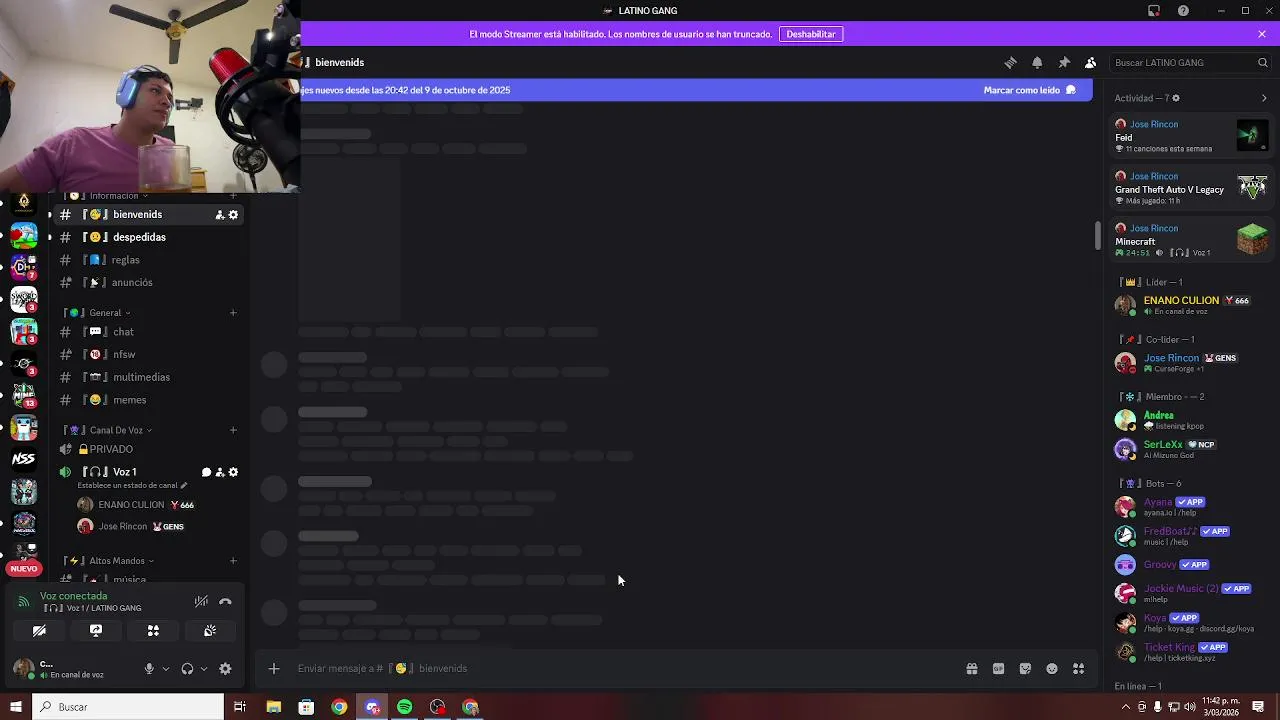Open the Threads icon in channel header
1280x720 pixels.
coord(1010,62)
